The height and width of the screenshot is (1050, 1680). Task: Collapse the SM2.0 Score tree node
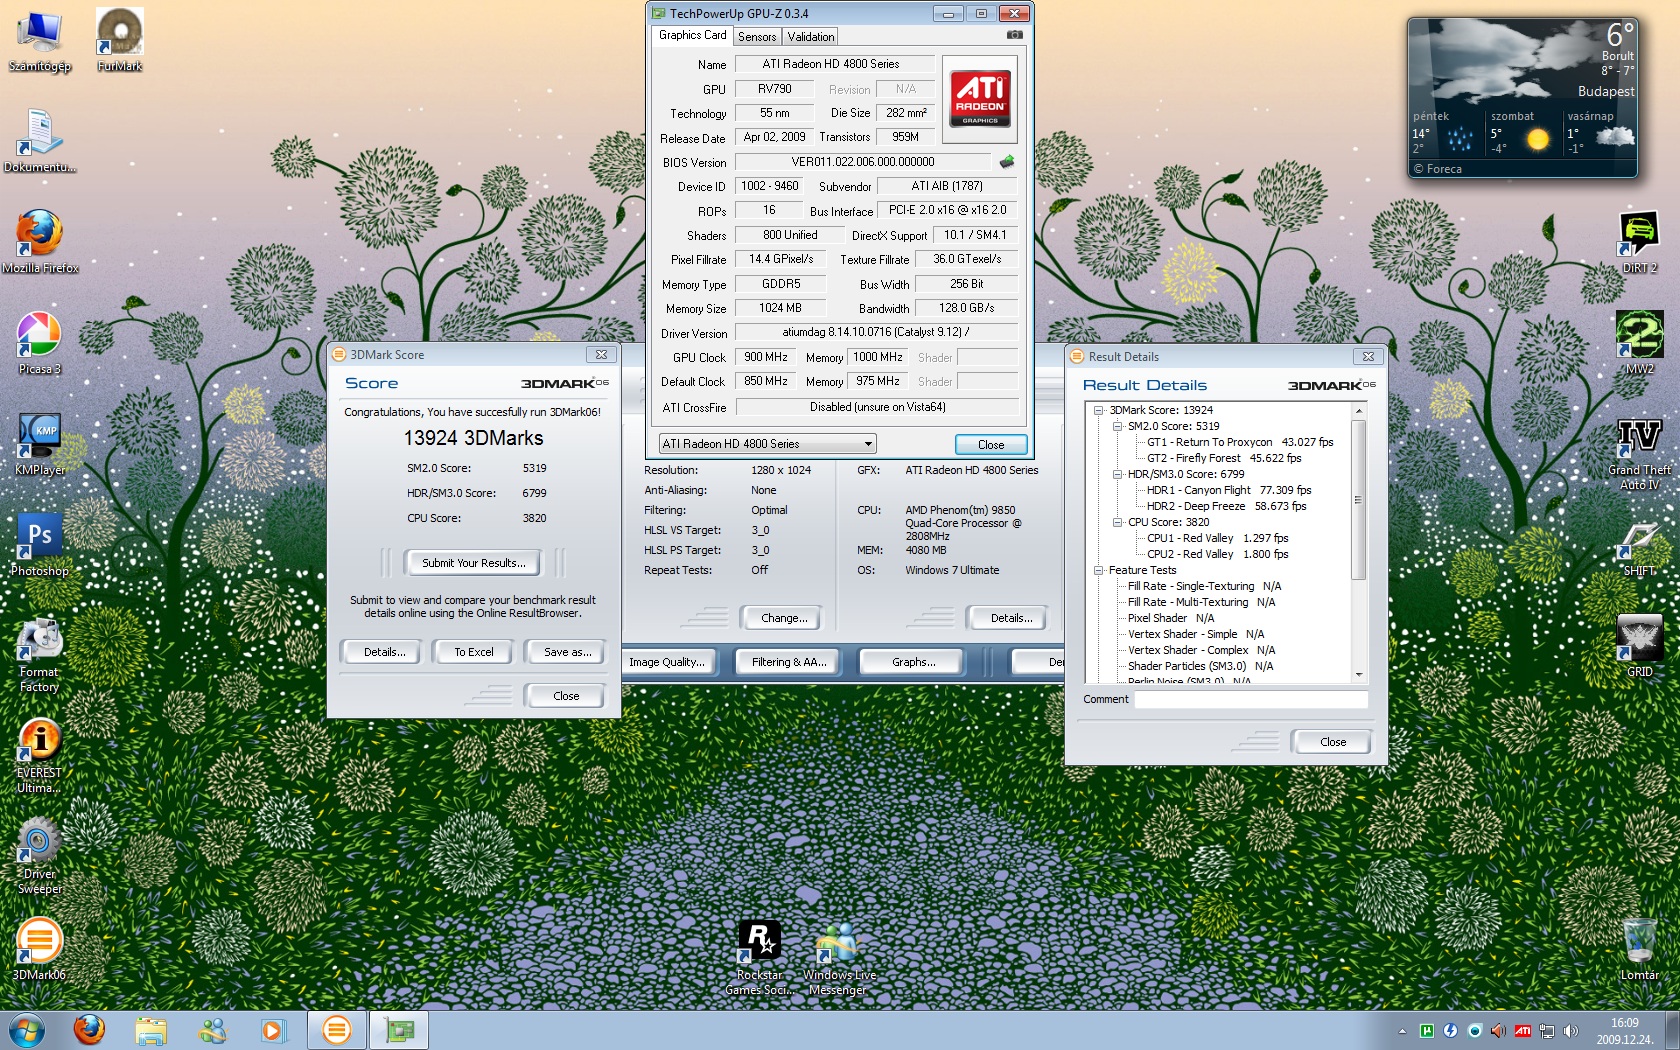[1118, 426]
